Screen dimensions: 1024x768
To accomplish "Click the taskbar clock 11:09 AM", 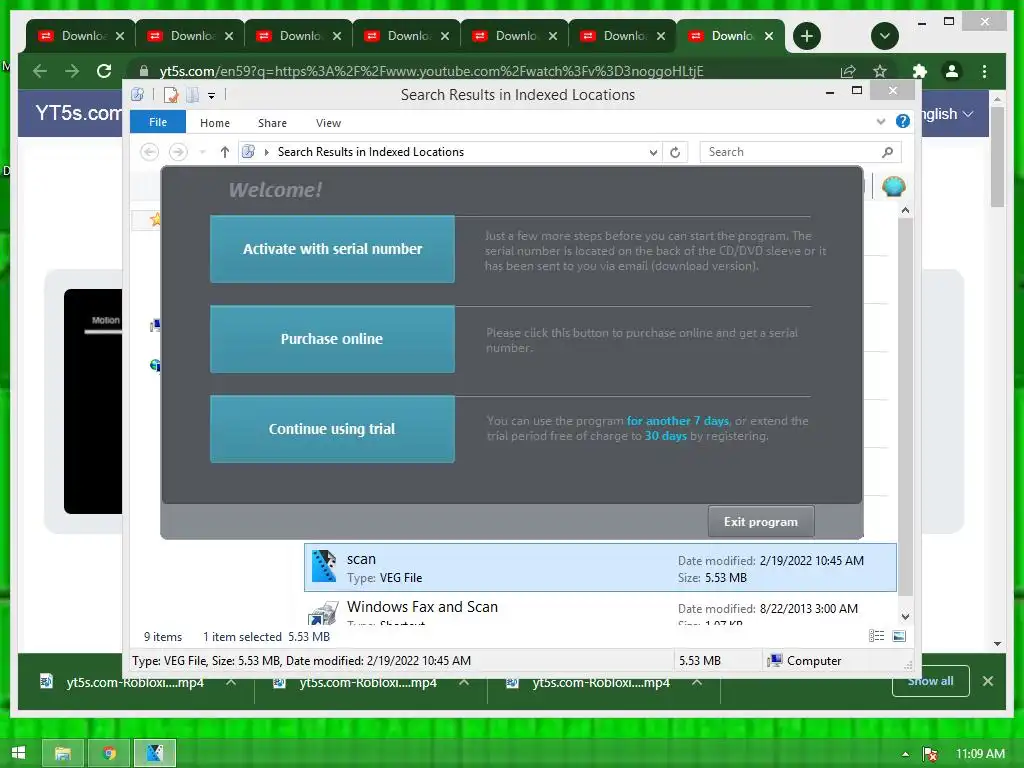I will point(980,754).
